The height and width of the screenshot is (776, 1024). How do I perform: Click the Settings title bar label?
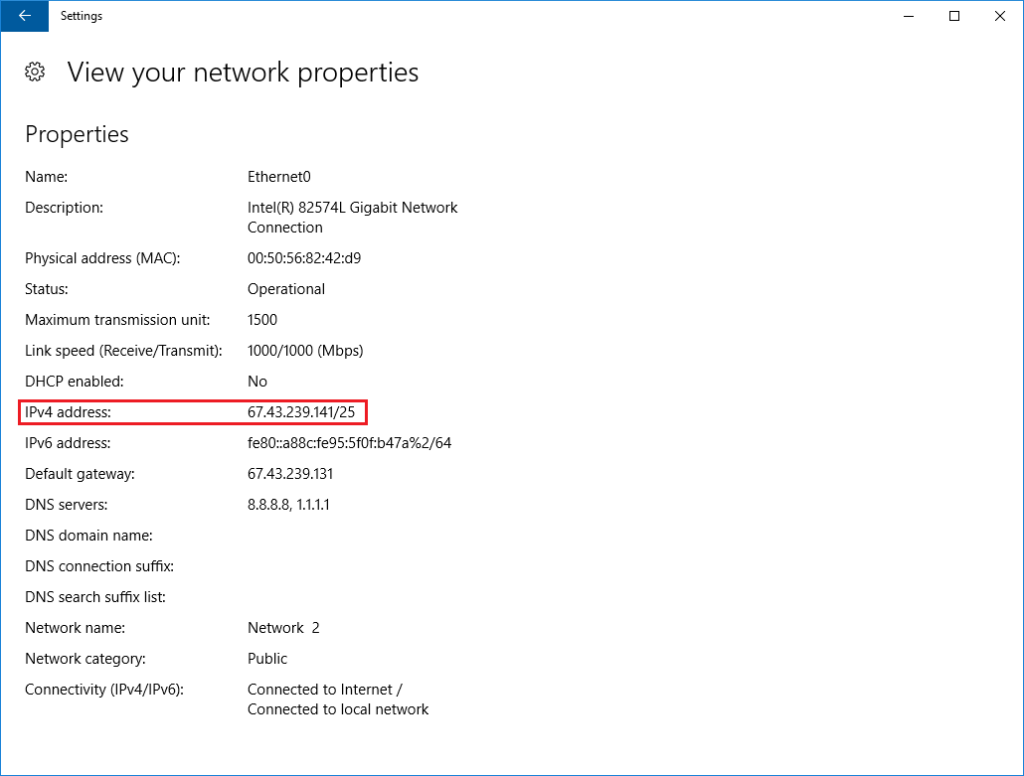(81, 16)
